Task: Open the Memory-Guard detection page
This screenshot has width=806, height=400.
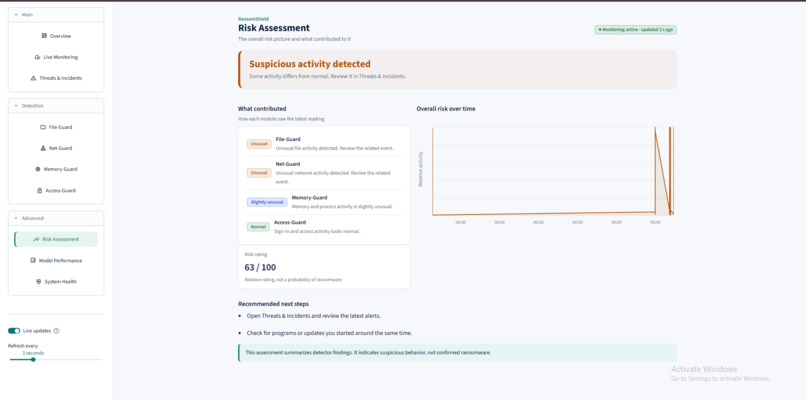Action: tap(56, 169)
